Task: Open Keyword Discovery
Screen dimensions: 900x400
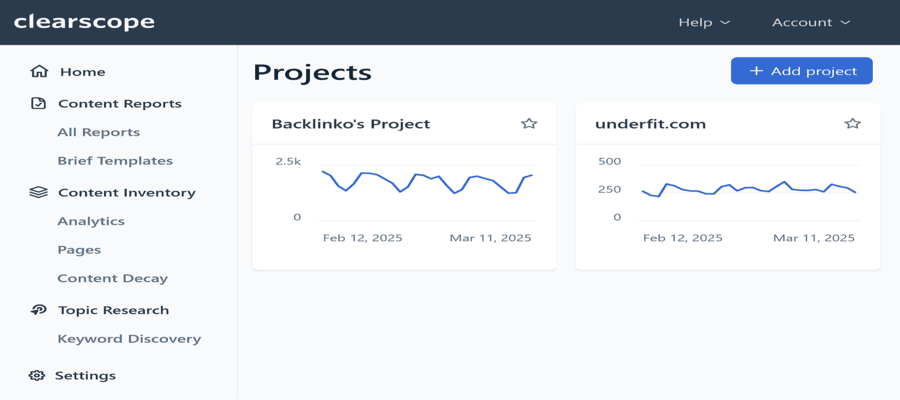Action: click(x=129, y=339)
